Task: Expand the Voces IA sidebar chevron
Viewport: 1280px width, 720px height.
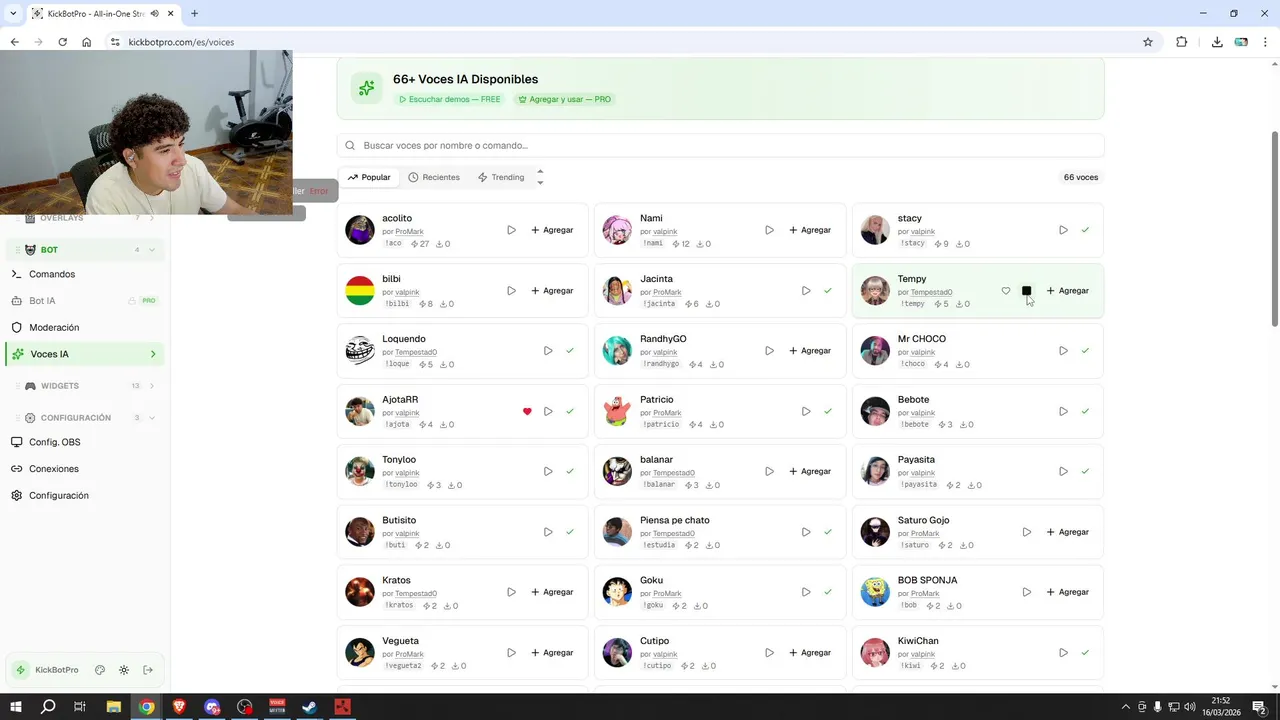Action: click(153, 354)
